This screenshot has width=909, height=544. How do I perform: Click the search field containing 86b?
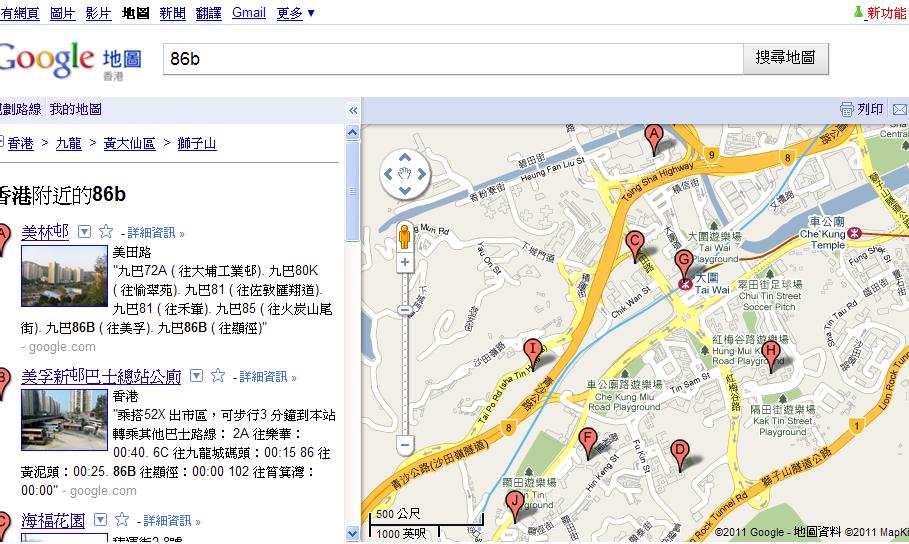coord(453,59)
